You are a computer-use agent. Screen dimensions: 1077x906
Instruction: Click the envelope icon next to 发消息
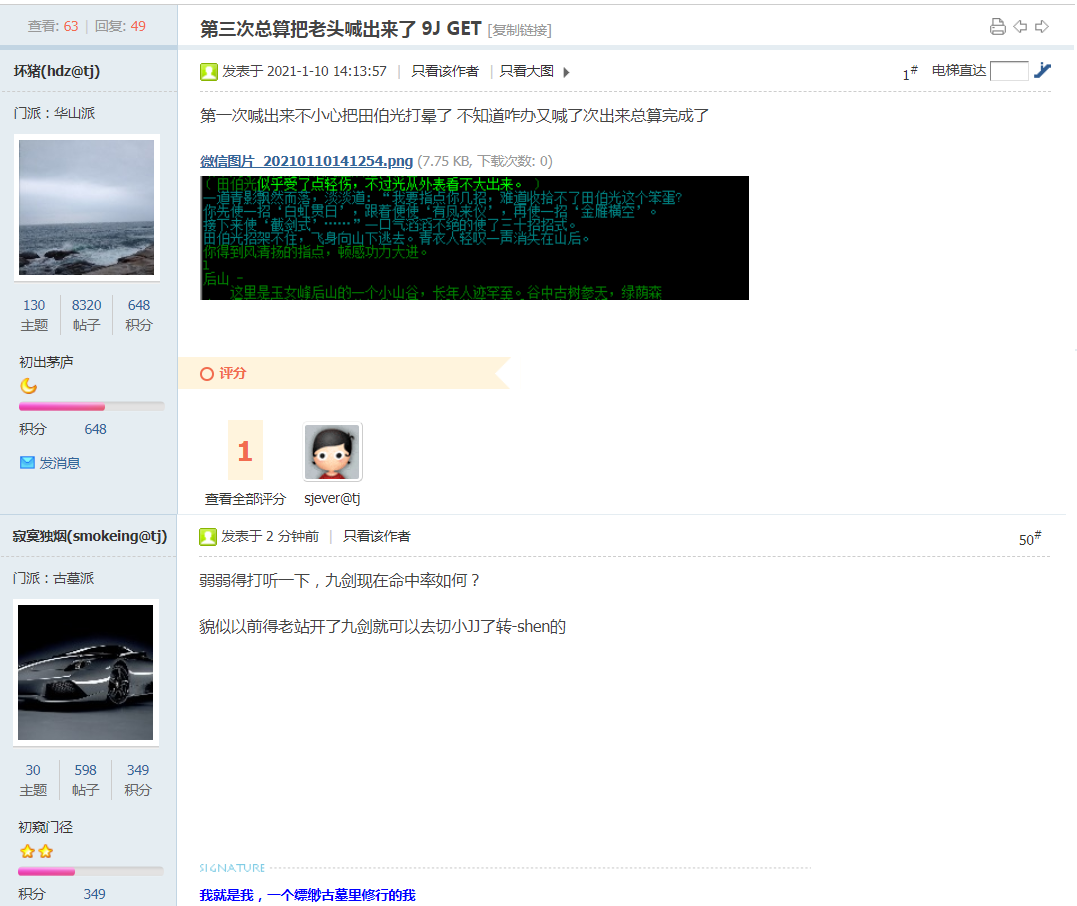click(x=27, y=462)
